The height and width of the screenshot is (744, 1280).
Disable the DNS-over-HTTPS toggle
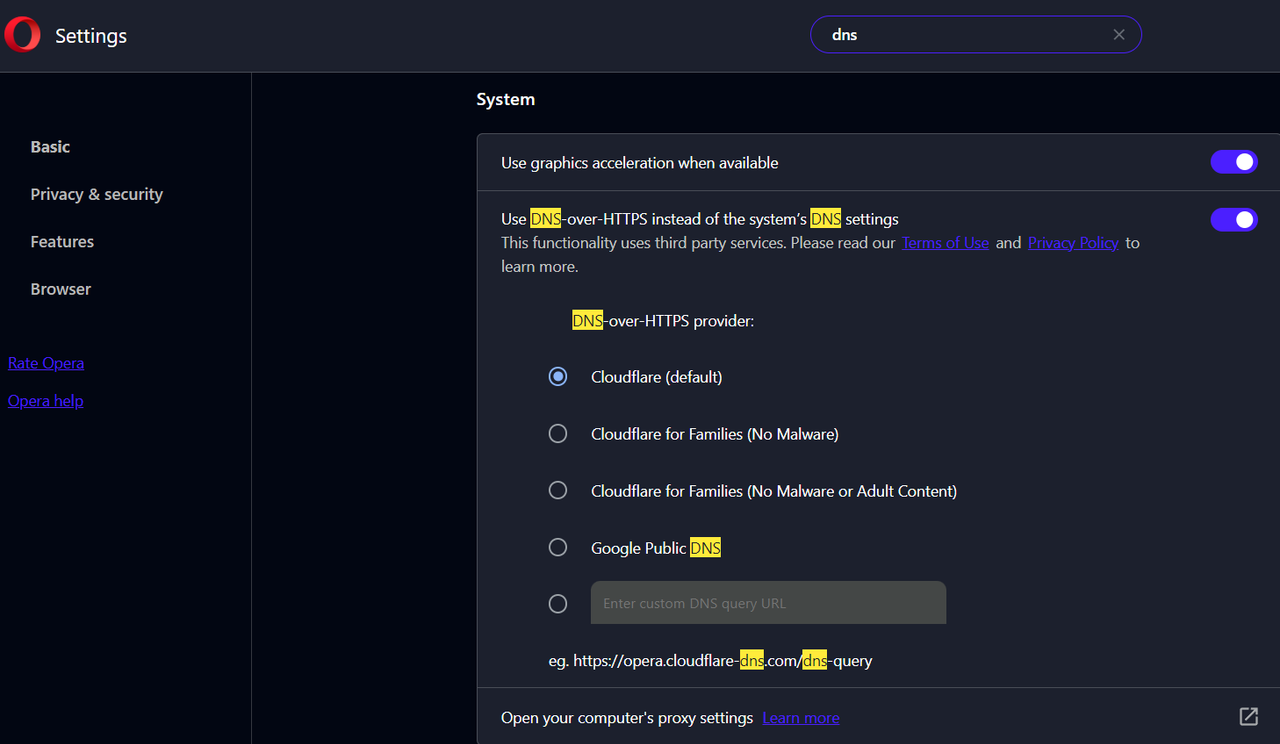point(1234,219)
